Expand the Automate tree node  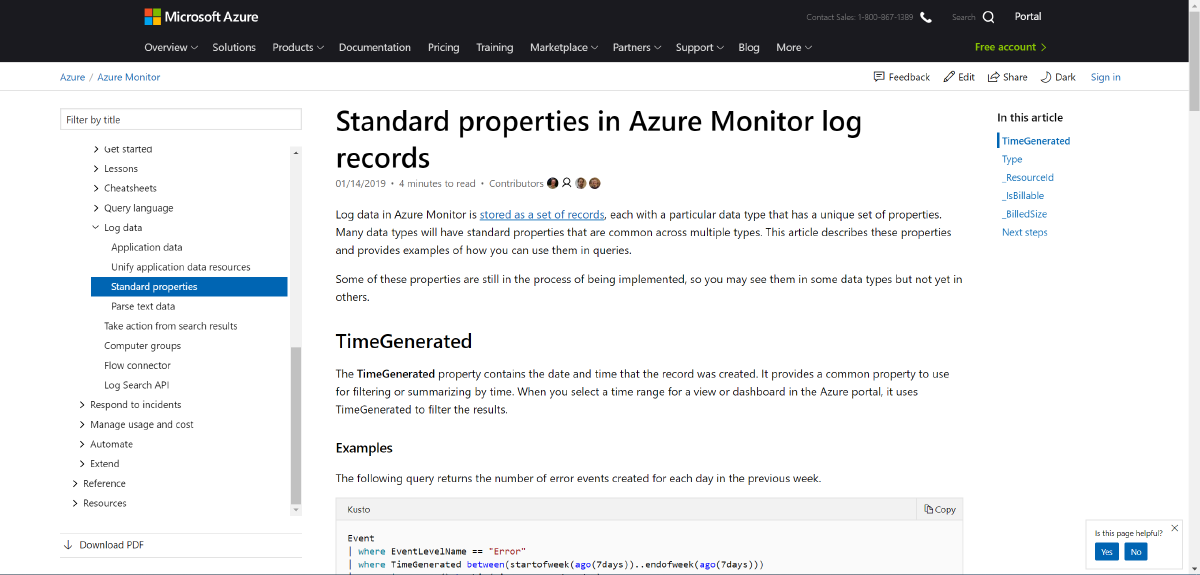pyautogui.click(x=82, y=444)
